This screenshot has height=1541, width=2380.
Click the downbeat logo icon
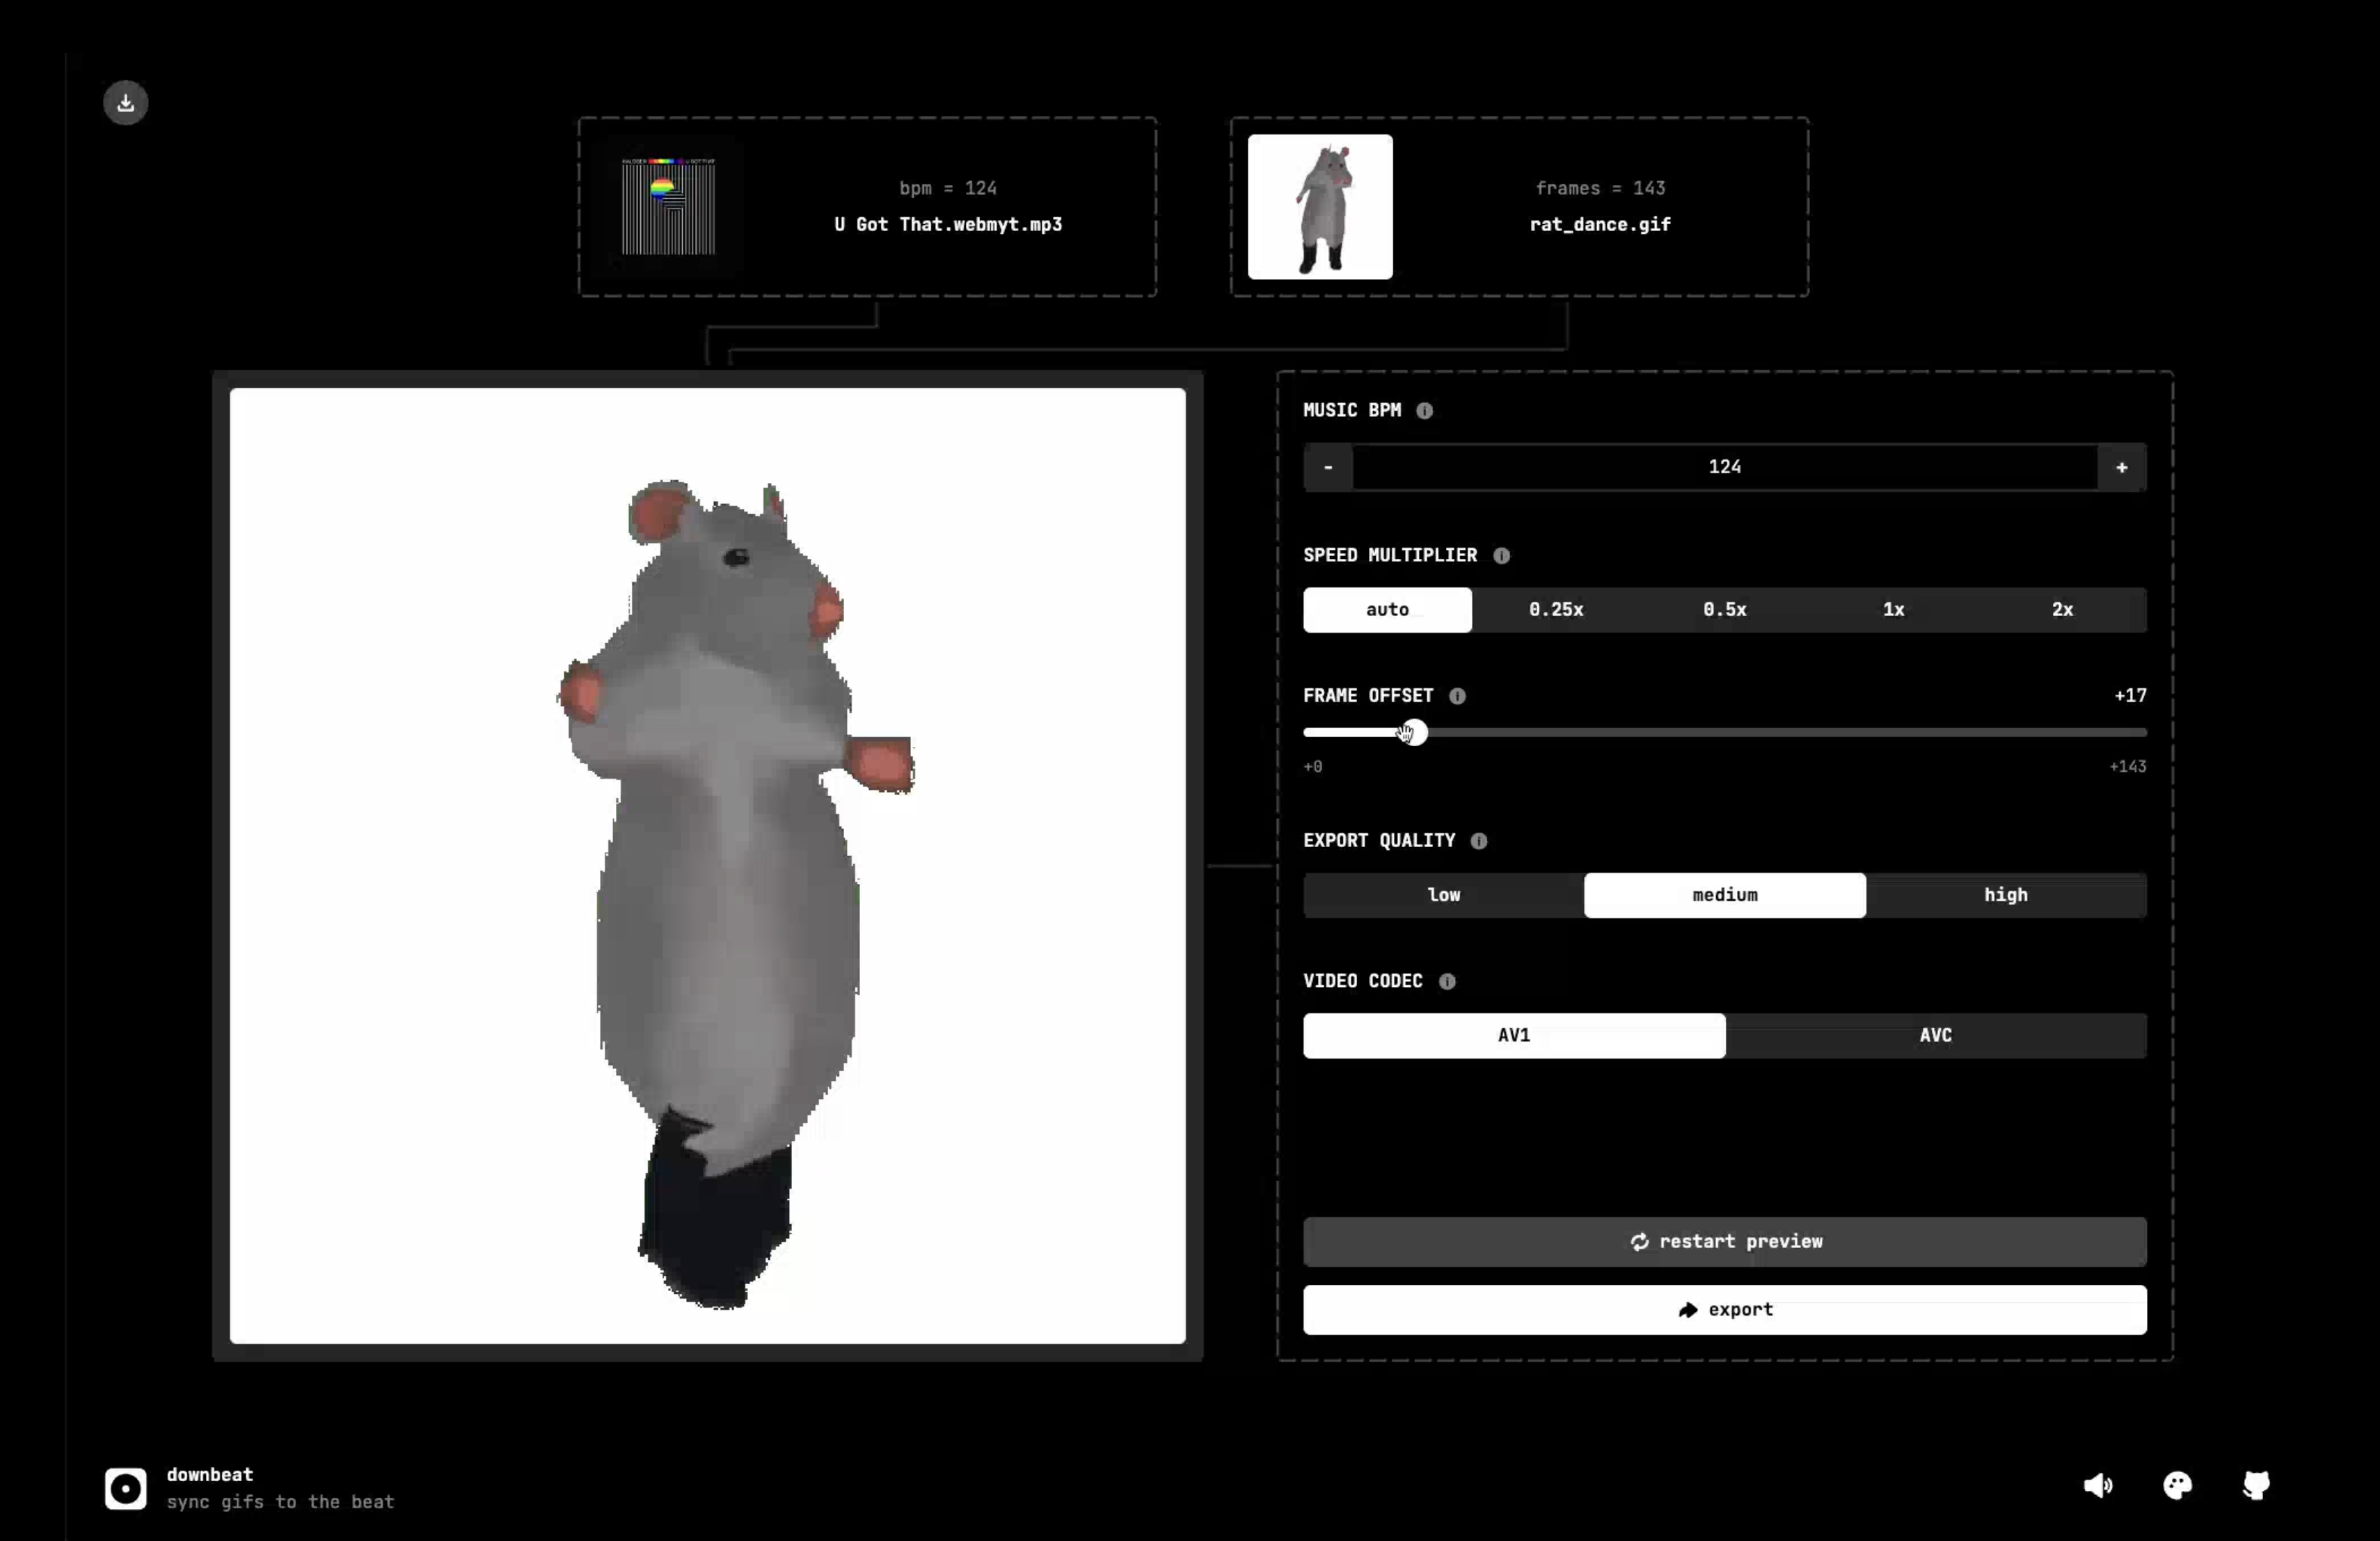tap(126, 1489)
